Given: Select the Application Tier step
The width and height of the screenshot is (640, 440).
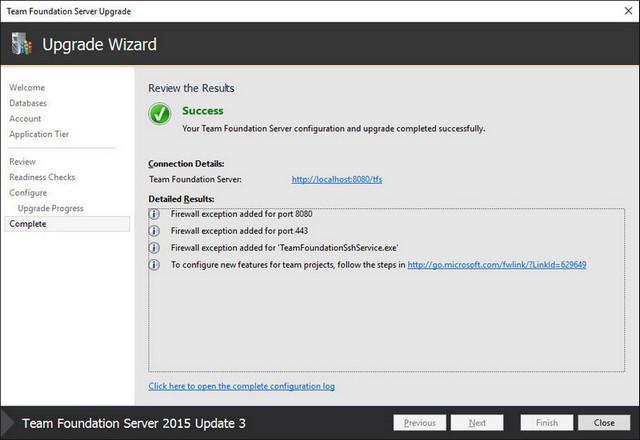Looking at the screenshot, I should point(39,134).
